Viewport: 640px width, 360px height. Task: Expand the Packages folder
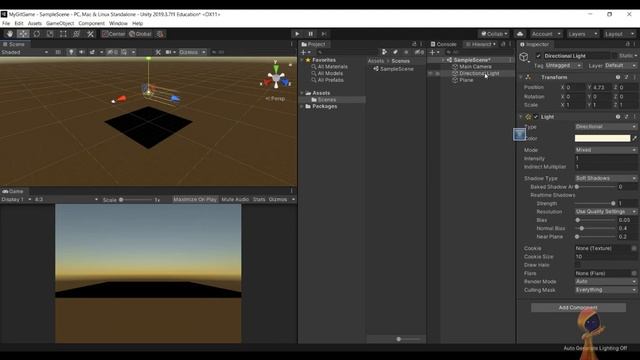pyautogui.click(x=302, y=107)
